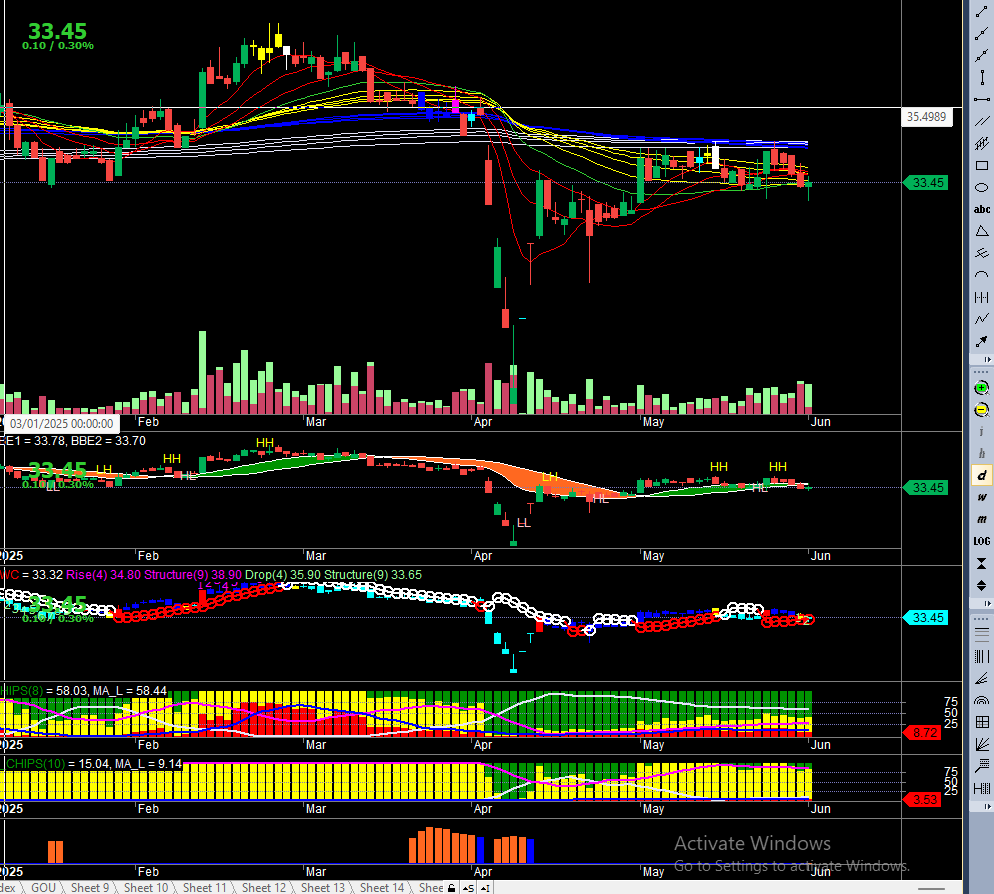Click the cyan 33.45 price label
This screenshot has width=994, height=894.
[x=926, y=618]
